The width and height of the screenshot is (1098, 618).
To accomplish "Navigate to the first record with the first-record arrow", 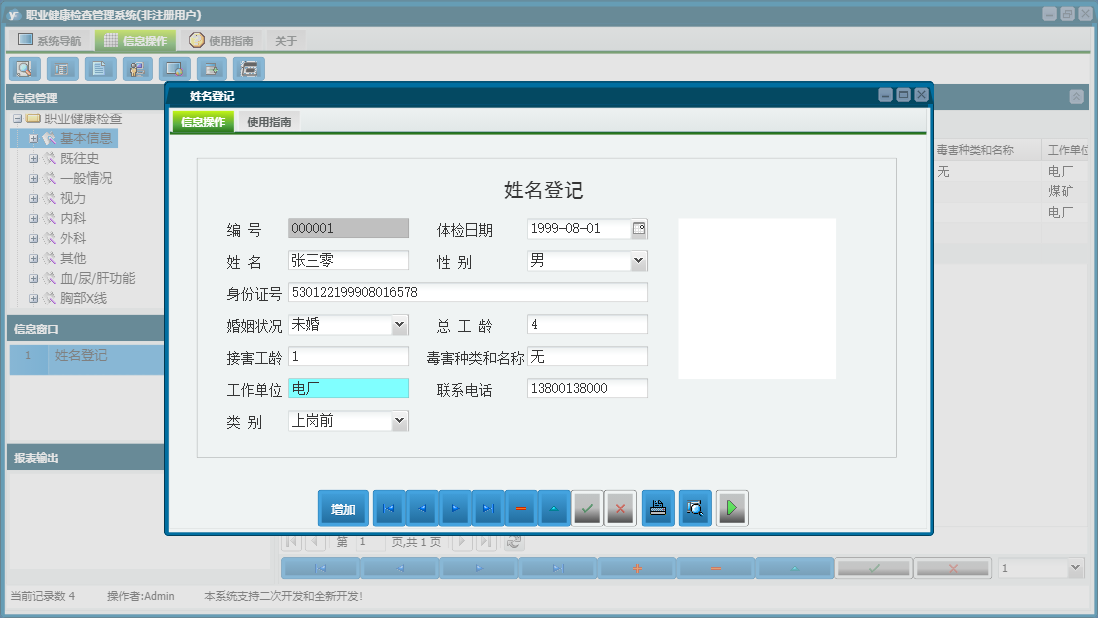I will point(388,508).
